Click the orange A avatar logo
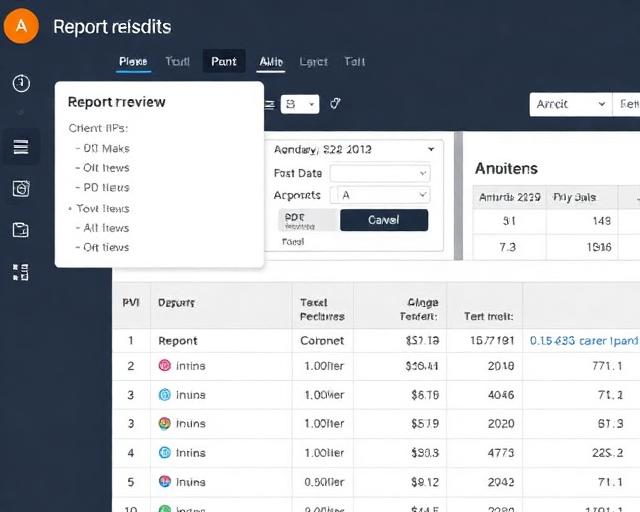The width and height of the screenshot is (640, 512). (21, 26)
